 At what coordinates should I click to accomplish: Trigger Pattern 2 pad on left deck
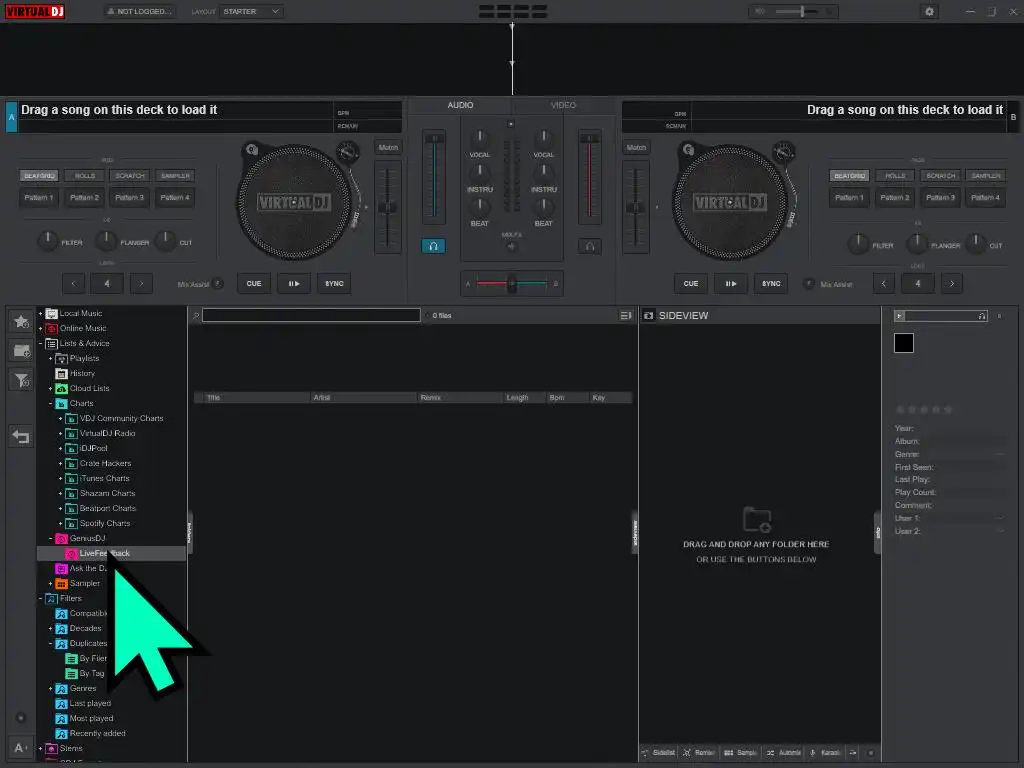[x=84, y=197]
